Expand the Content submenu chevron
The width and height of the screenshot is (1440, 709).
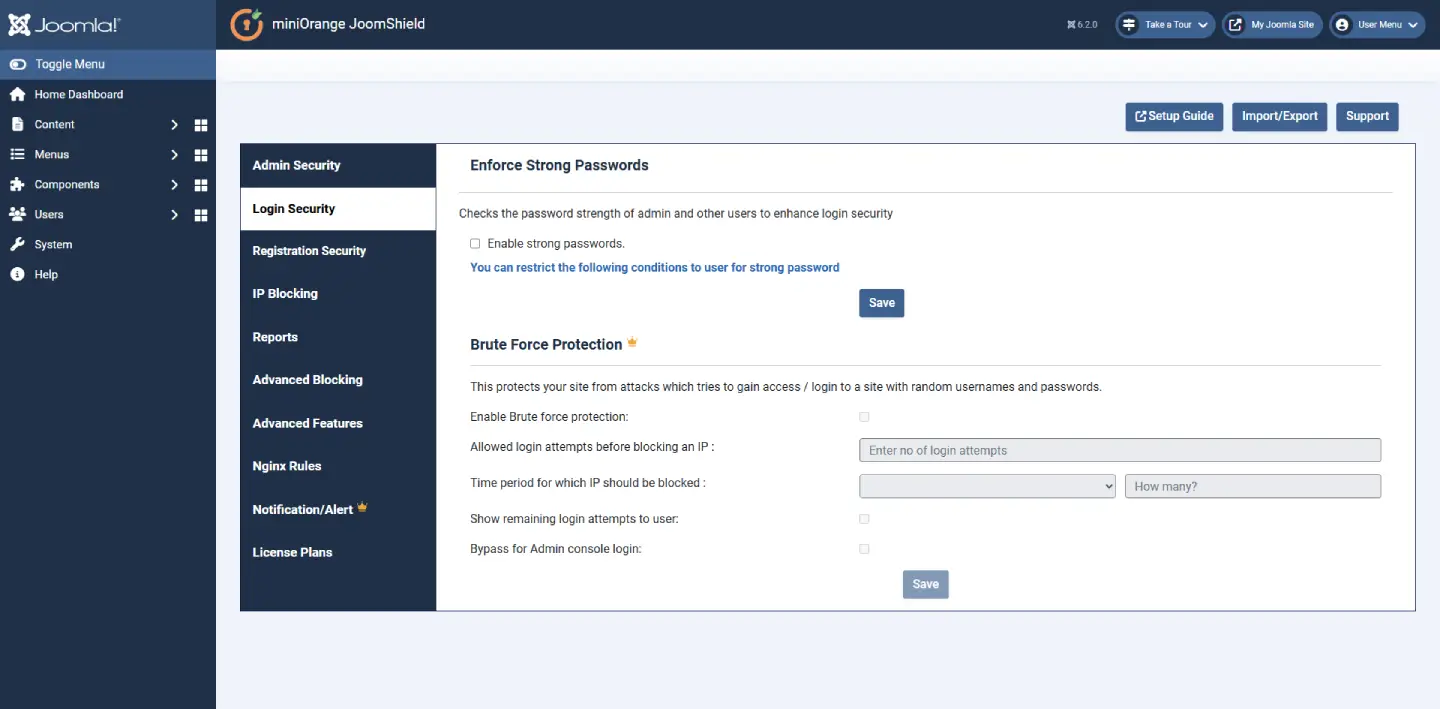click(x=174, y=125)
